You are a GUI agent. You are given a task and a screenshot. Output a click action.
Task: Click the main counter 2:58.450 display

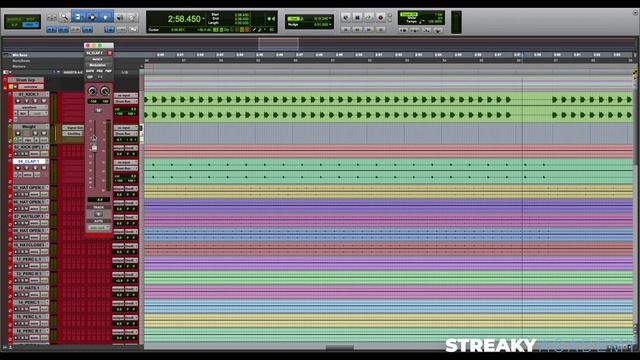click(184, 19)
